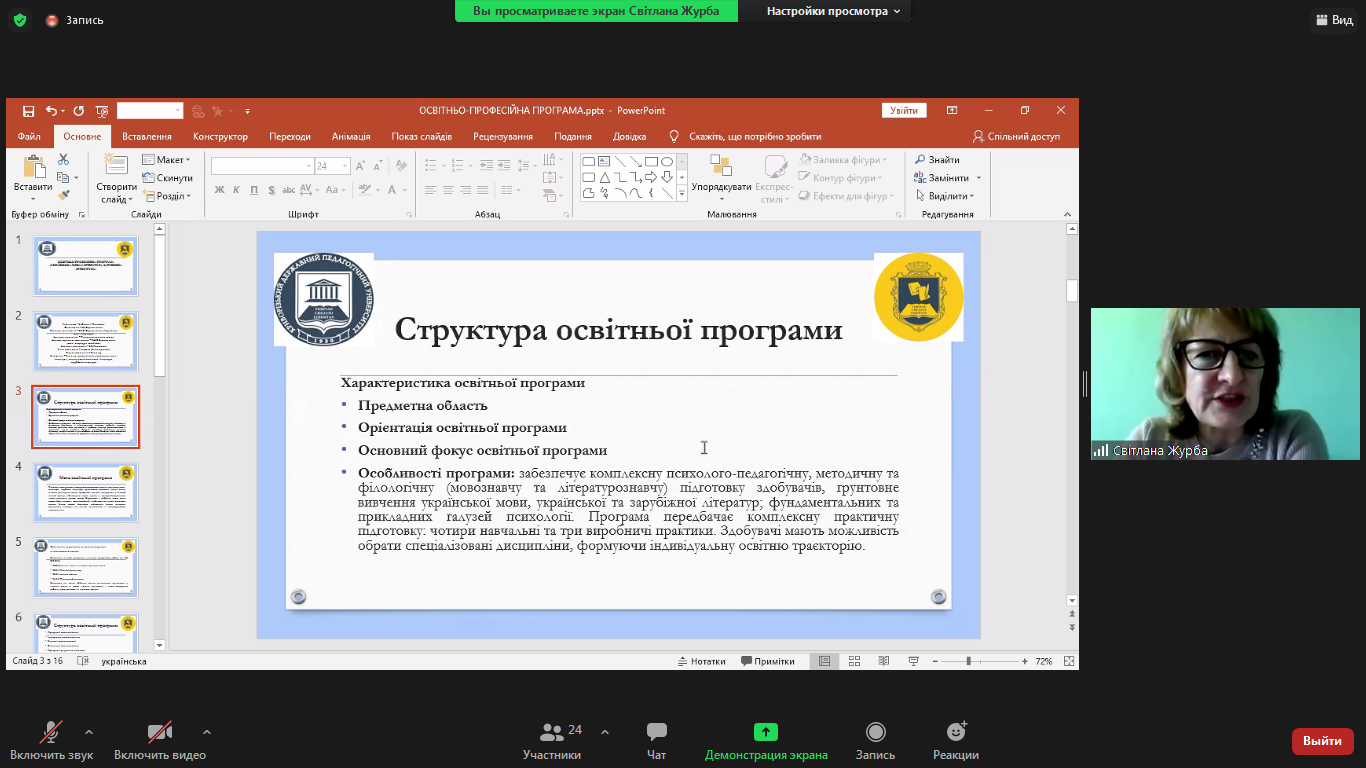Select slide 4 thumbnail in slide panel
Image resolution: width=1366 pixels, height=768 pixels.
click(86, 492)
